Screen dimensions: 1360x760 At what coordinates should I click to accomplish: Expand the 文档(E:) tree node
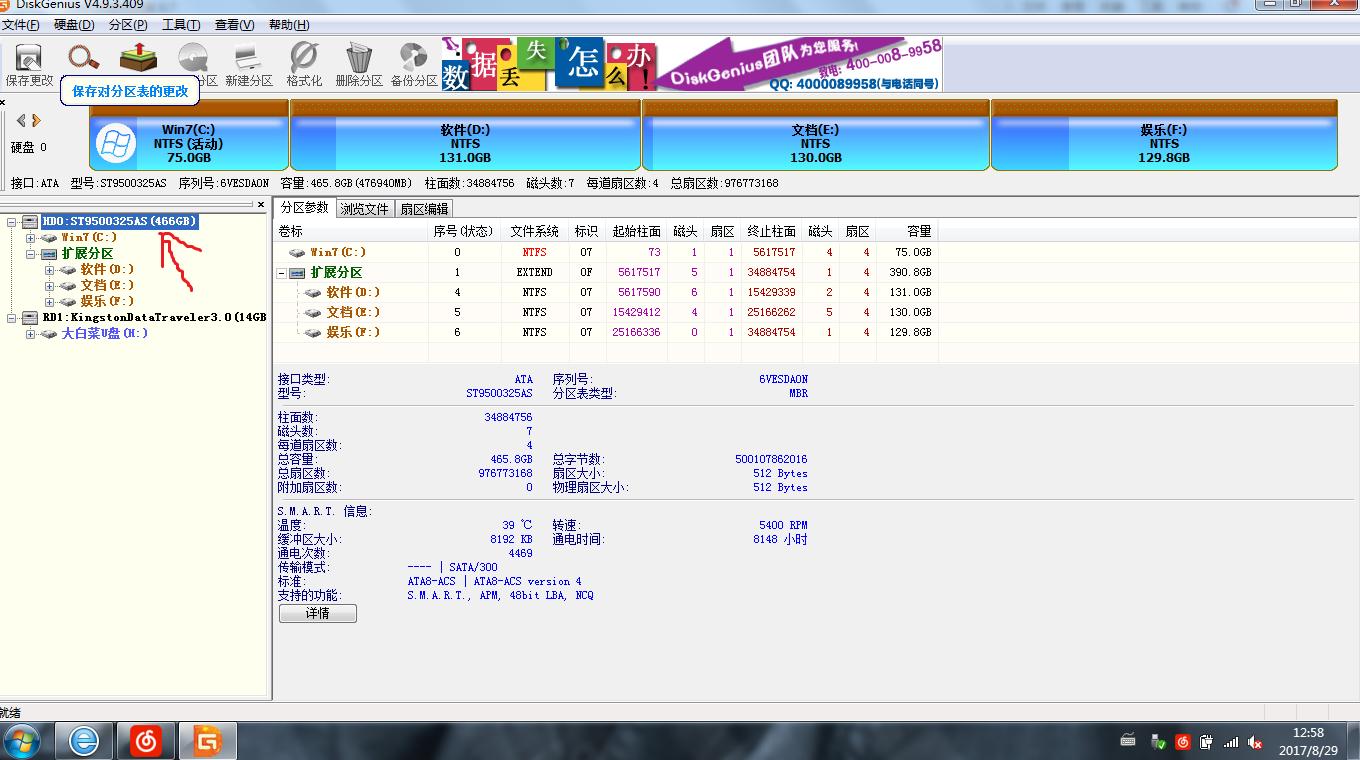click(x=49, y=286)
